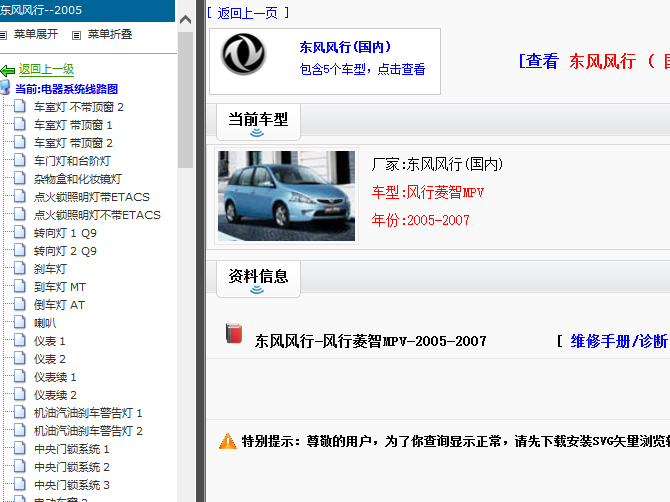670x502 pixels.
Task: Click the 资料信息 section tab
Action: coord(258,279)
